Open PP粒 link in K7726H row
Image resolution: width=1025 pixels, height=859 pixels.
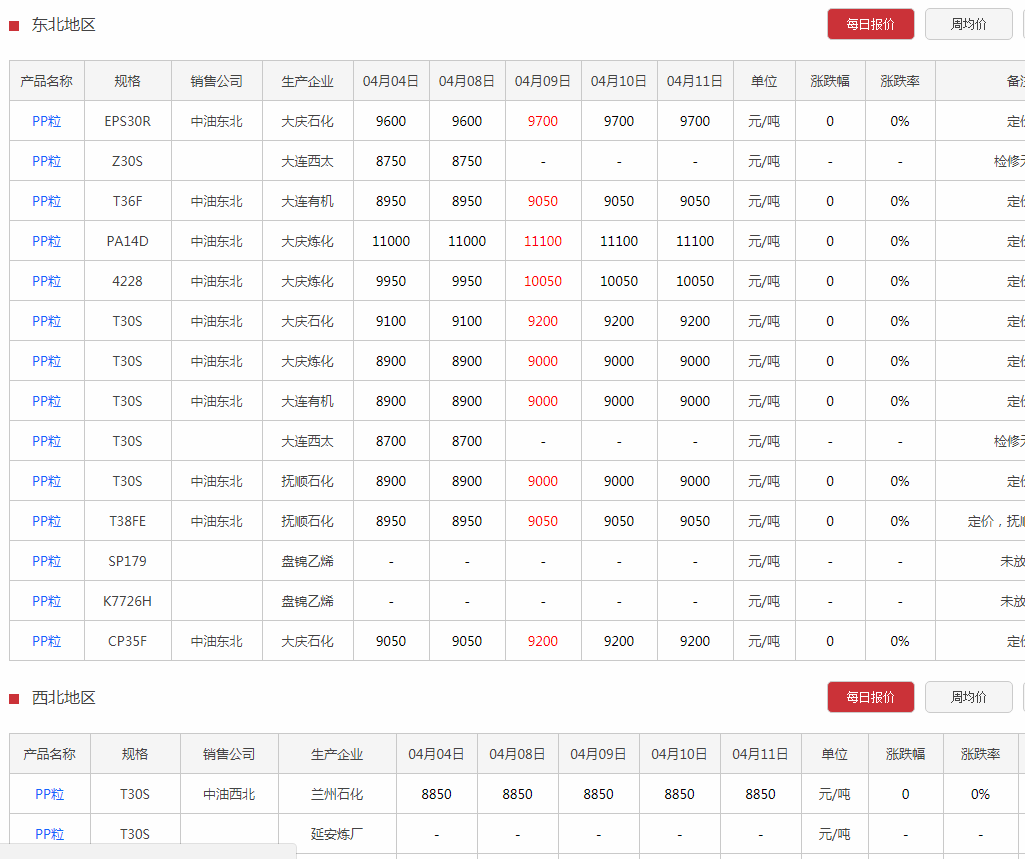tap(46, 601)
